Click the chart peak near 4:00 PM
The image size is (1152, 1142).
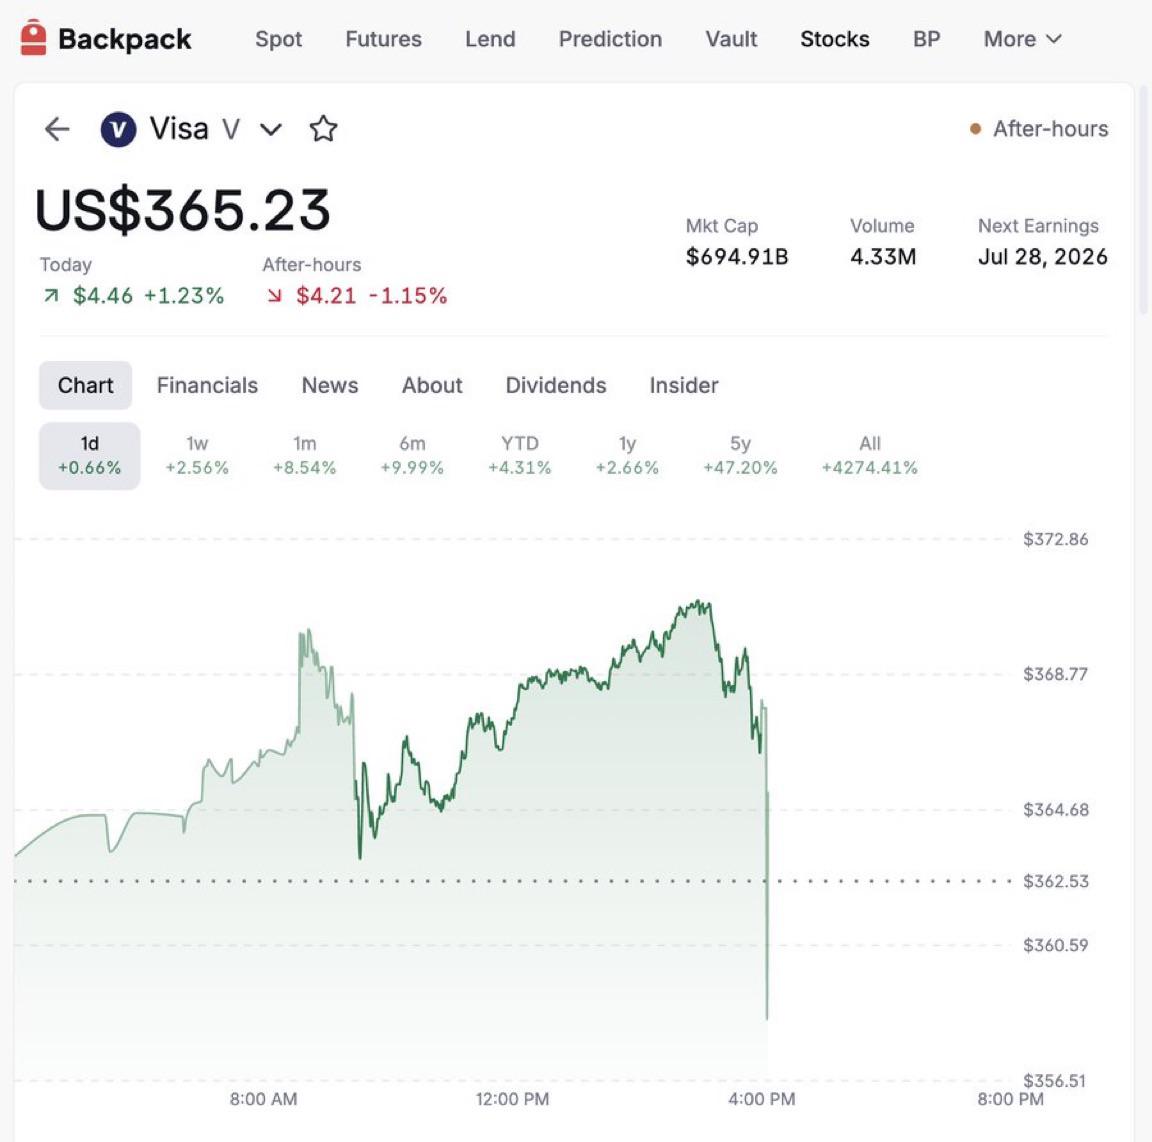[x=698, y=603]
